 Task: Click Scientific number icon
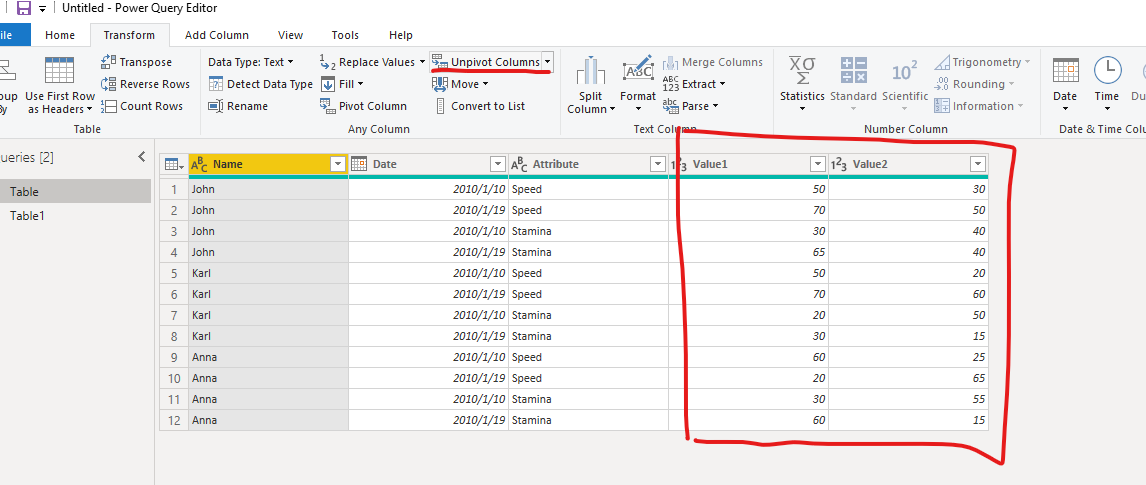pos(905,72)
